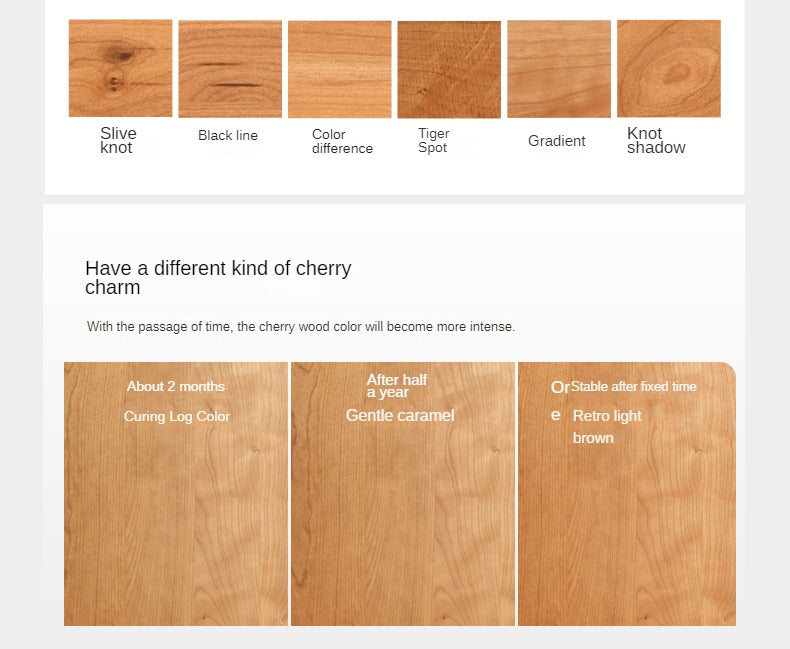Click the "Curing Log Color" text

[177, 416]
